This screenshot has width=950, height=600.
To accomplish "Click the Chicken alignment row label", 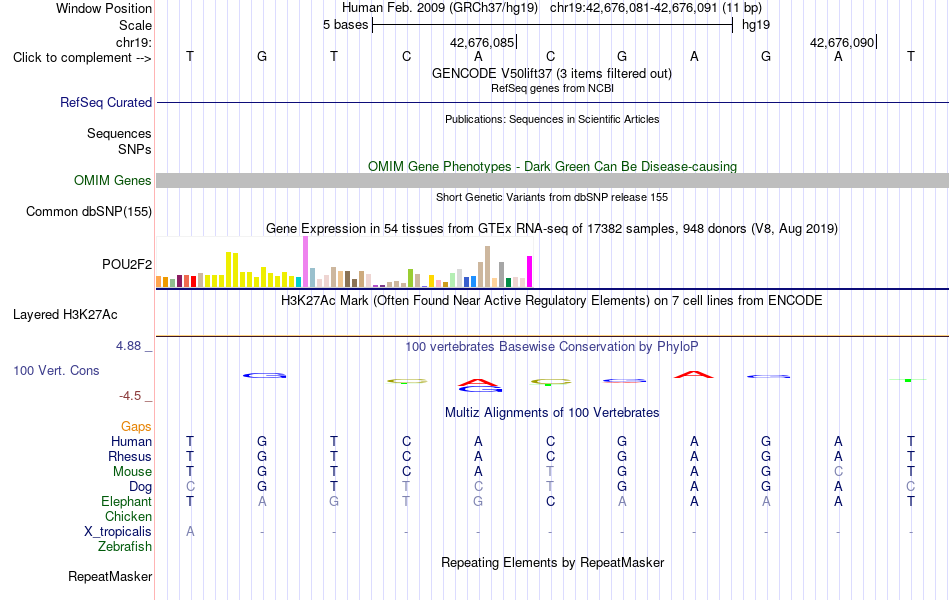I will point(128,516).
